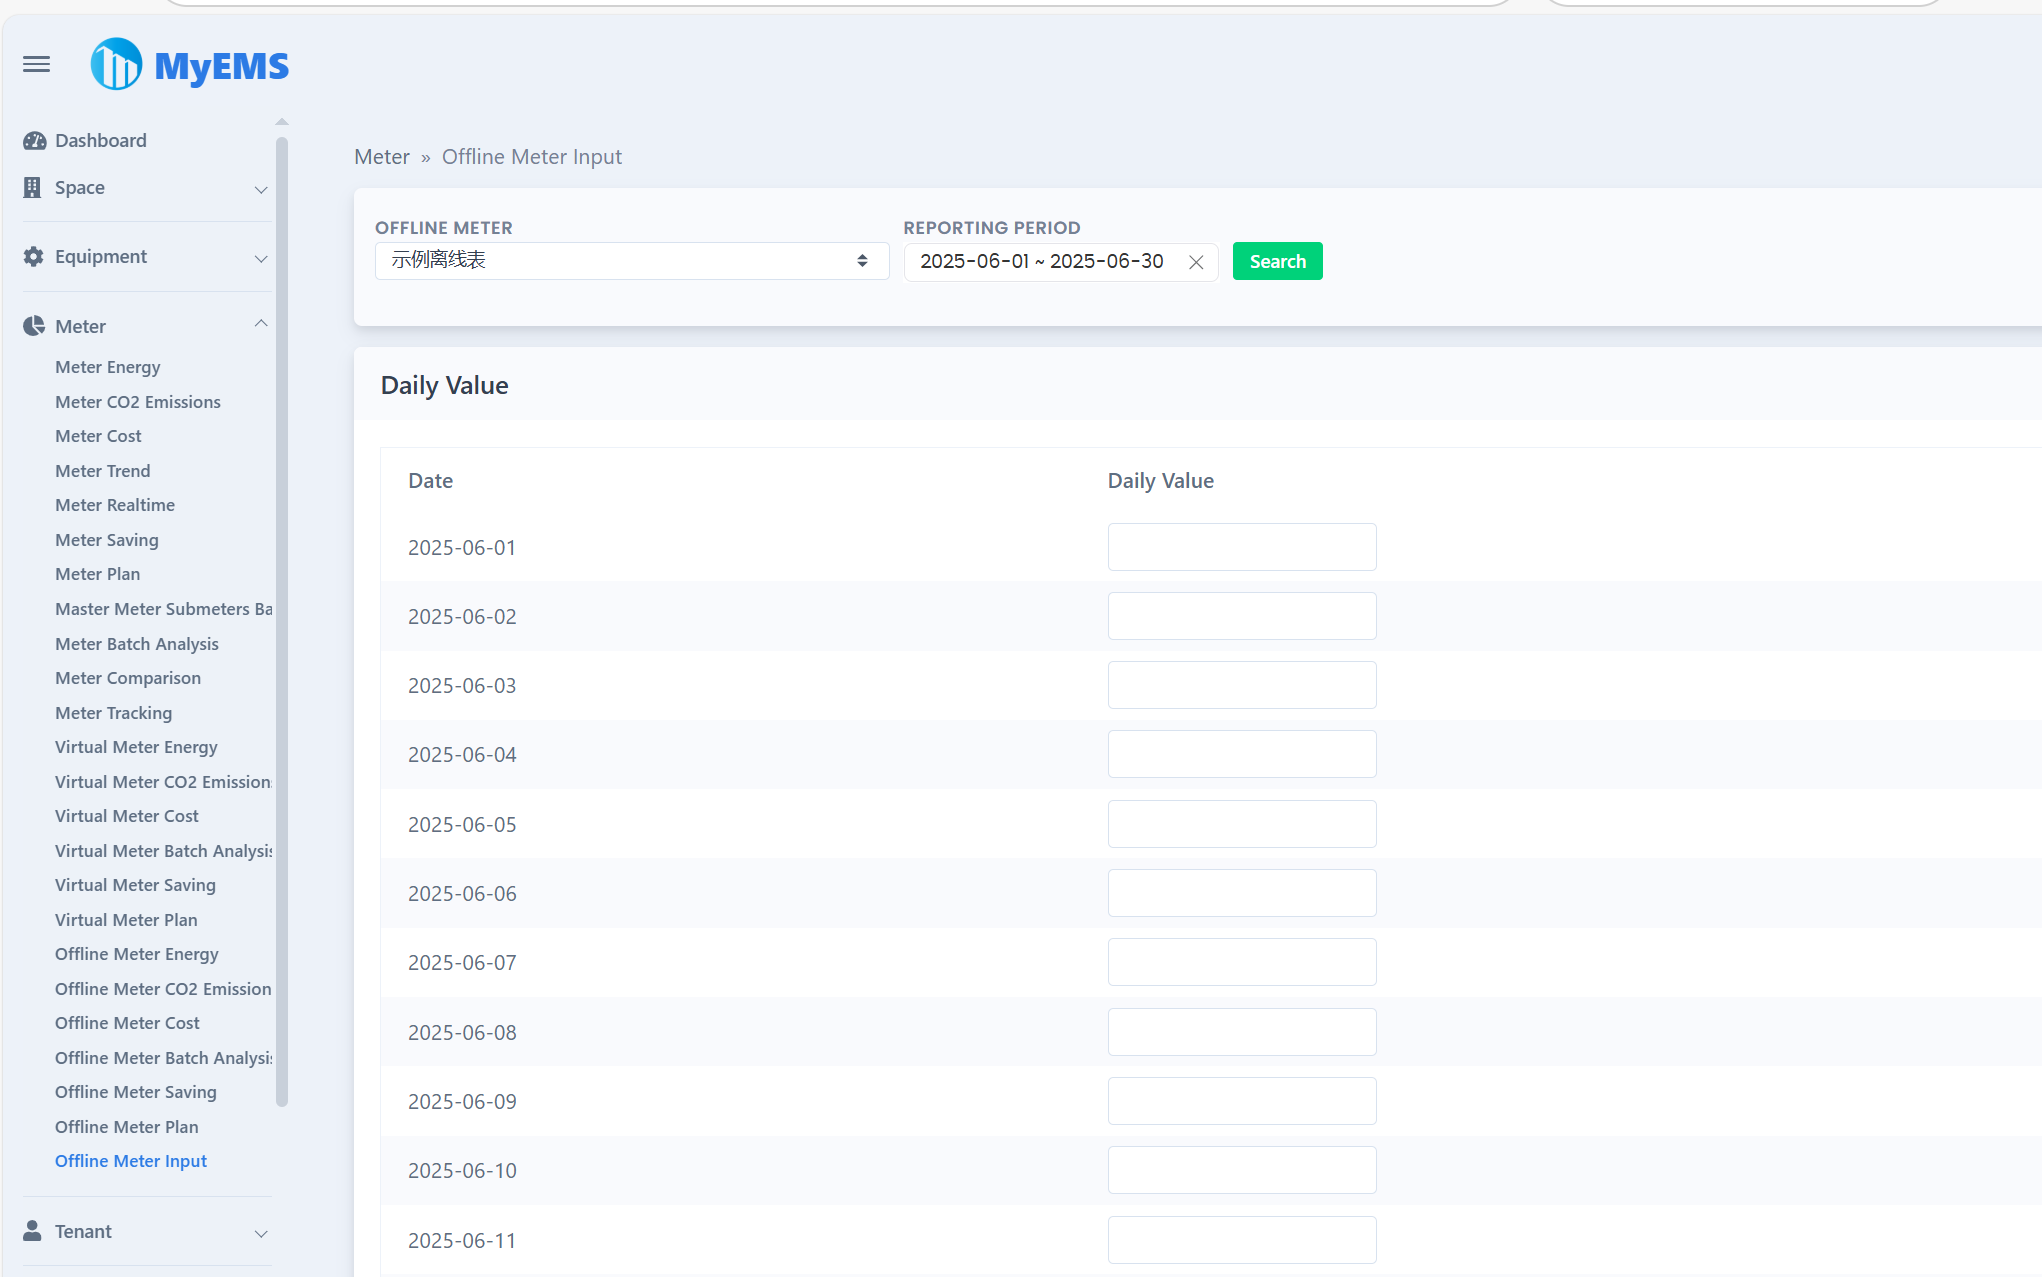Open the Offline Meter dropdown
The image size is (2042, 1277).
[631, 261]
